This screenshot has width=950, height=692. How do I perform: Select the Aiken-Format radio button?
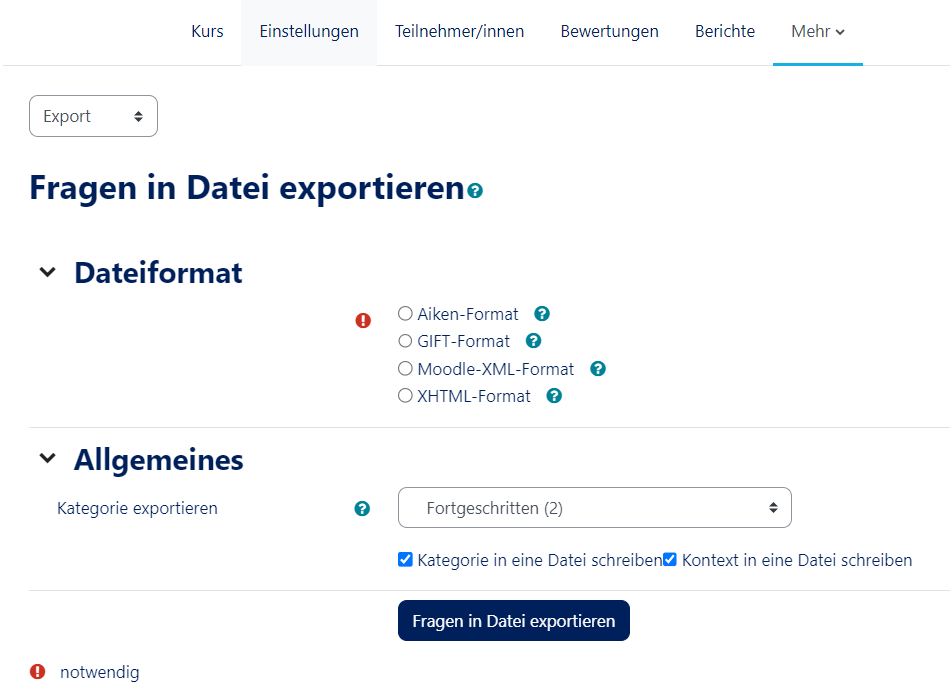coord(405,314)
